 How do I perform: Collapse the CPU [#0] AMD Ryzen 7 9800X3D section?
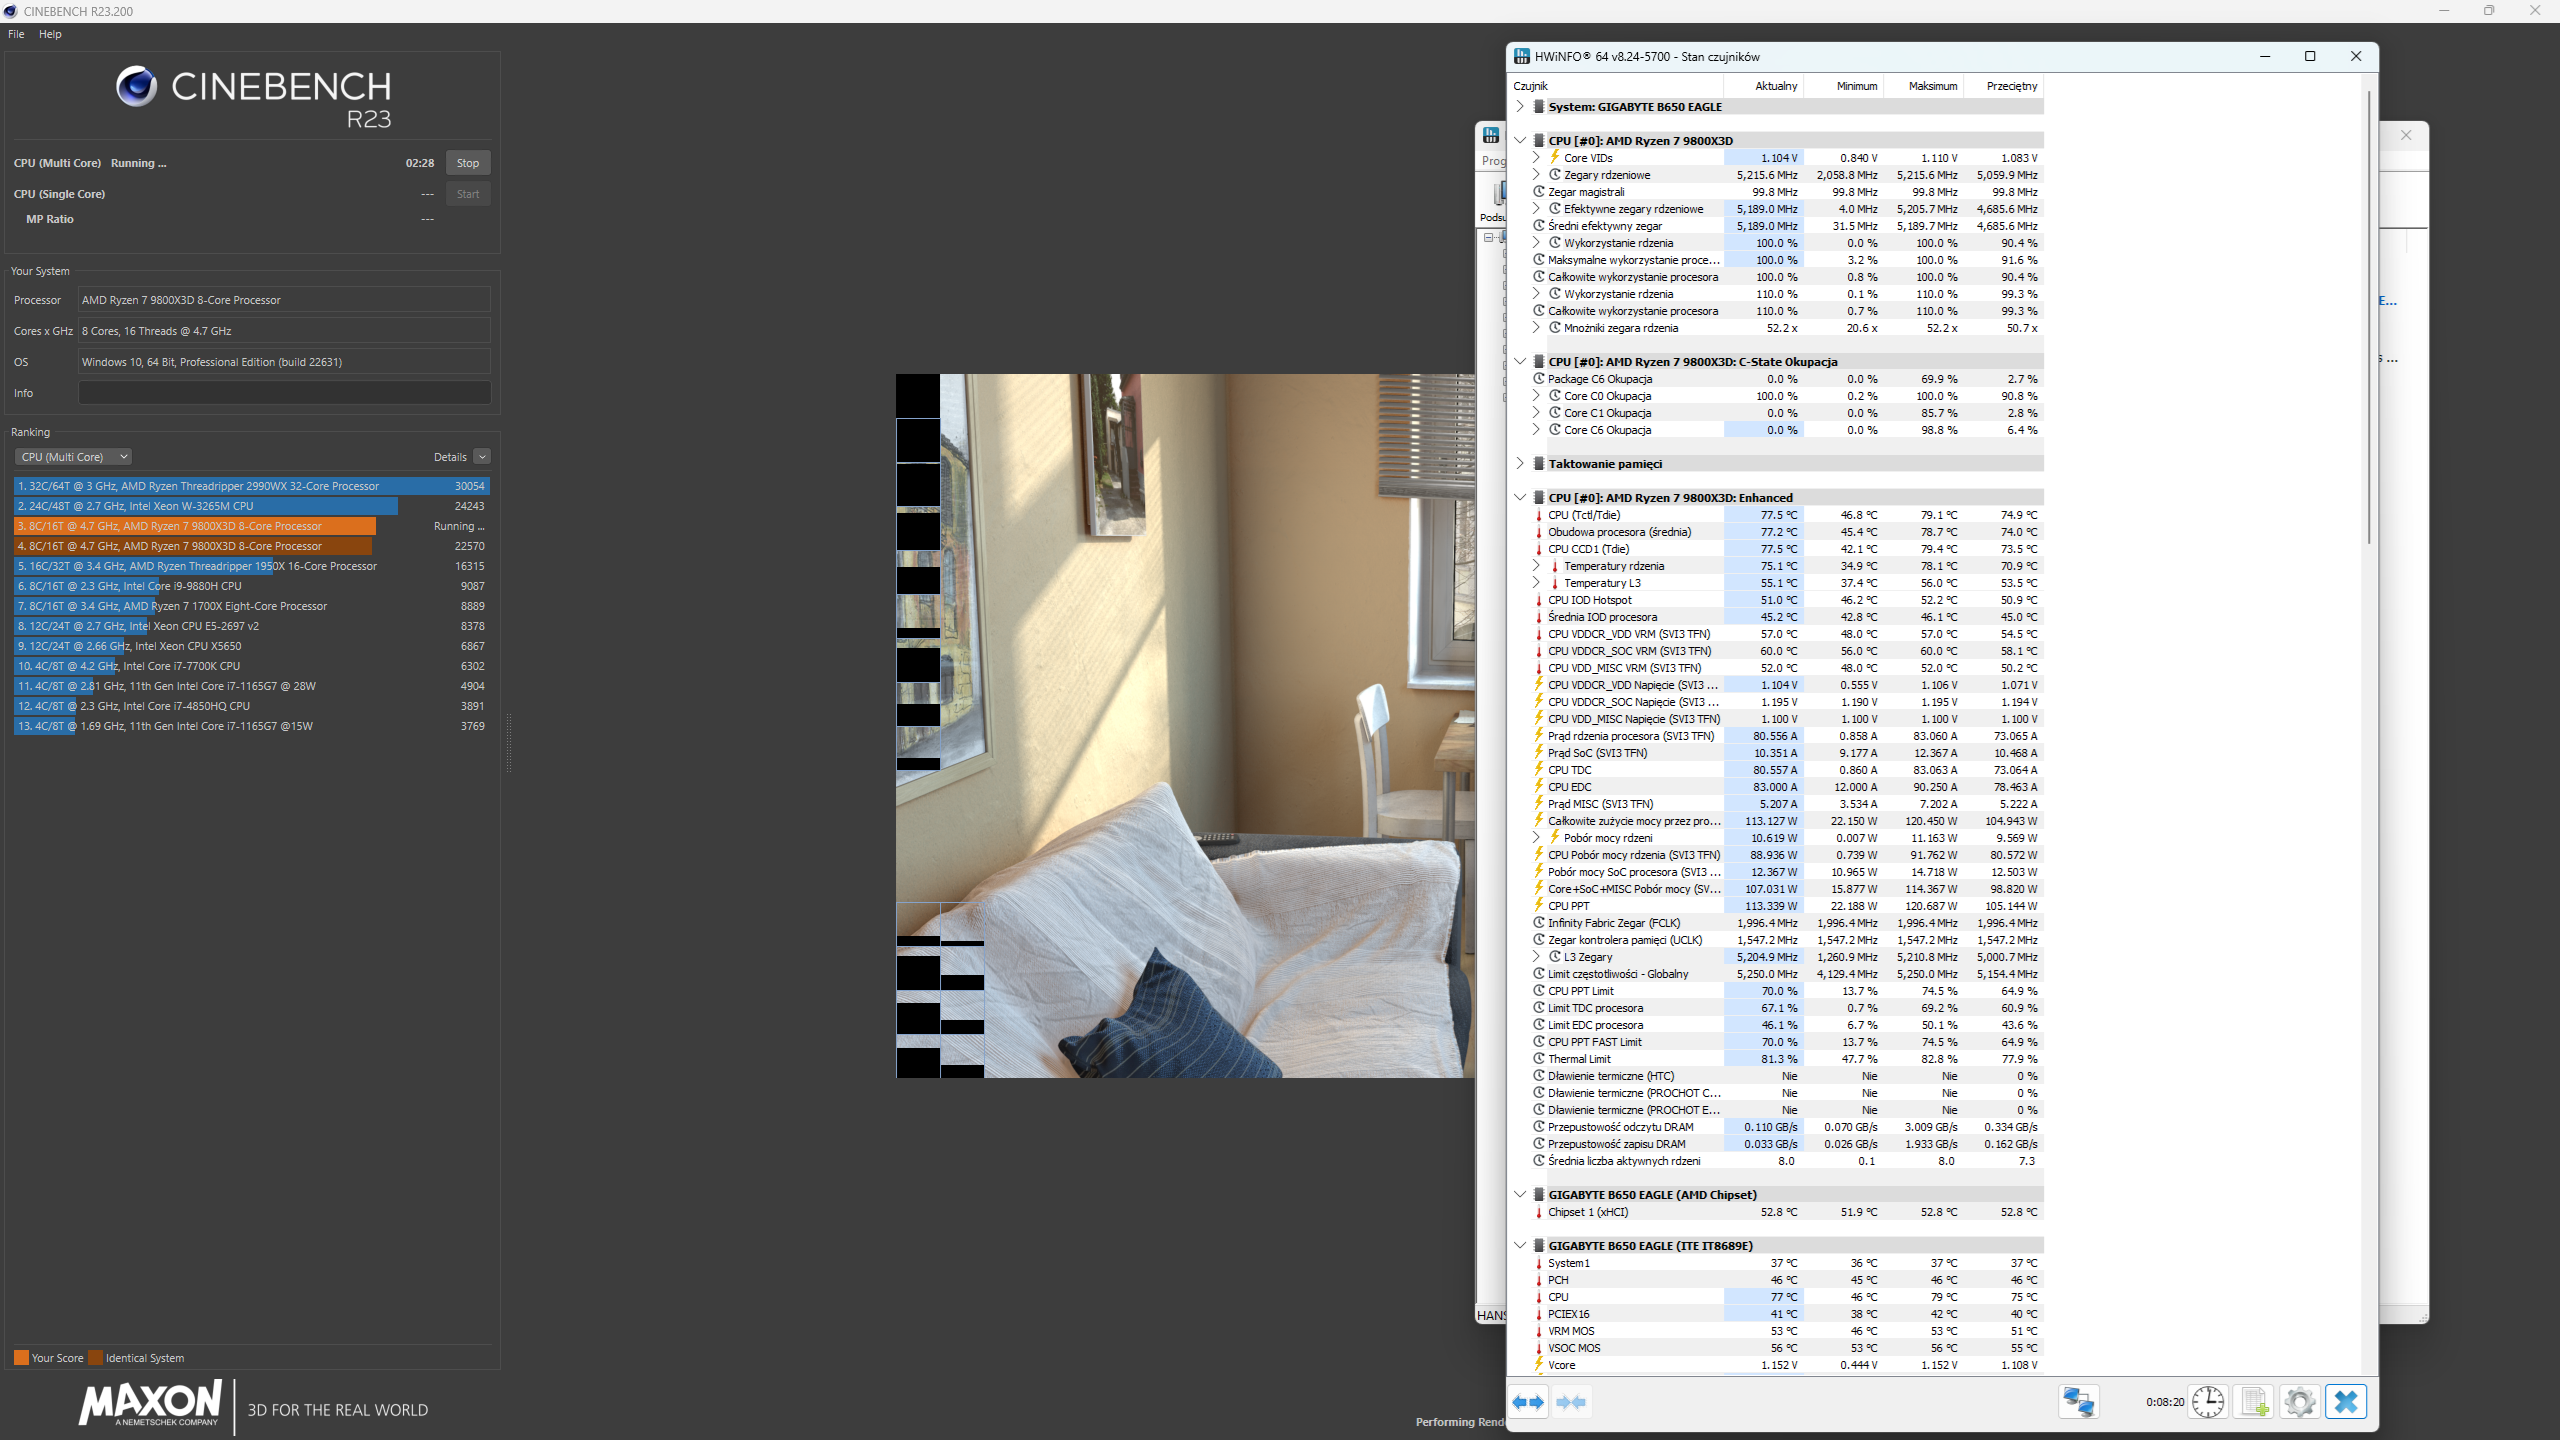click(x=1520, y=140)
